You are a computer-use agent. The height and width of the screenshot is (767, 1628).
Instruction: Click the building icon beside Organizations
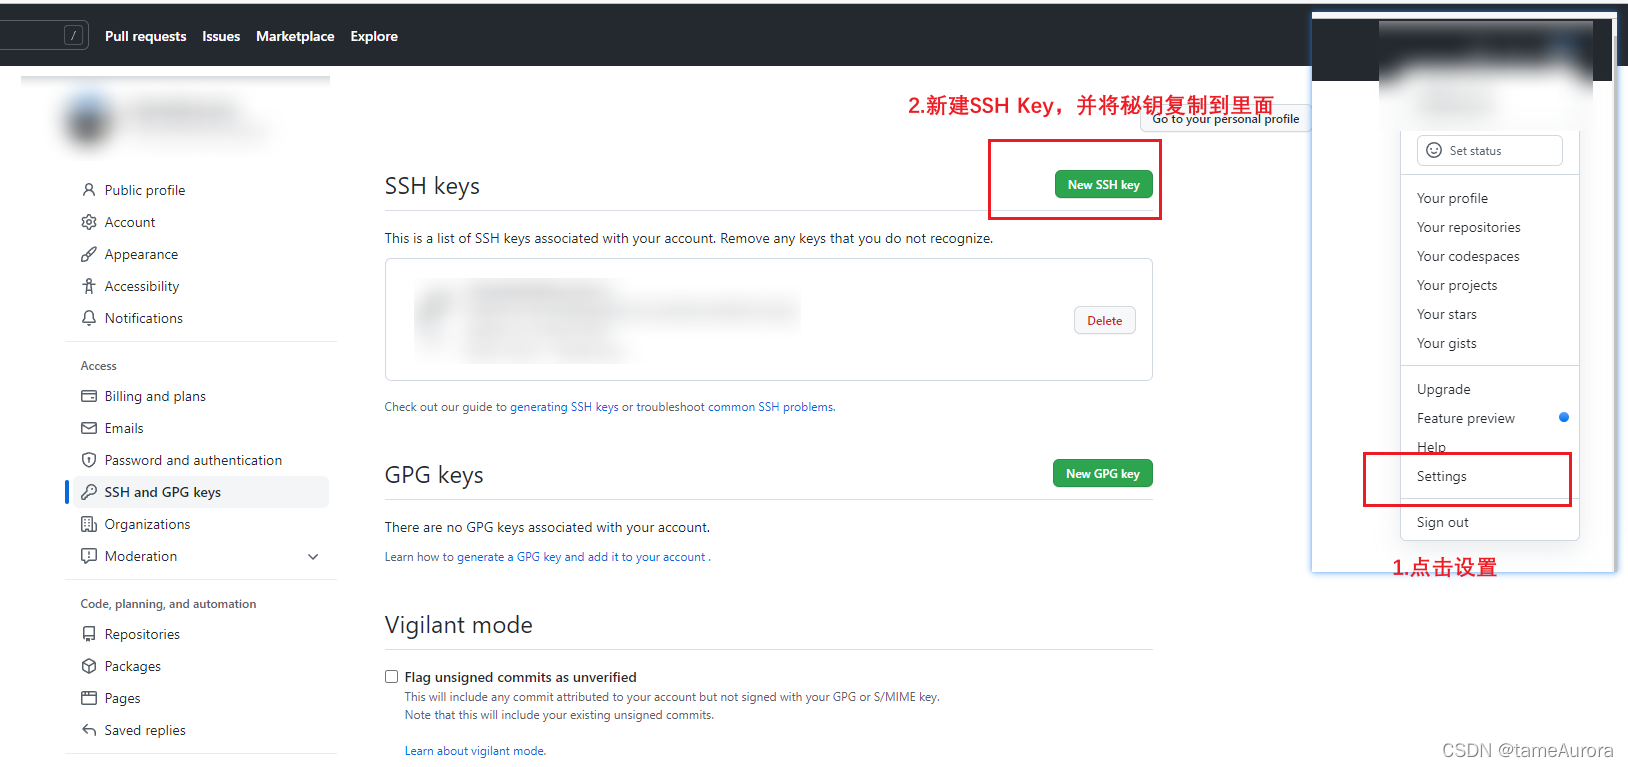pyautogui.click(x=89, y=524)
